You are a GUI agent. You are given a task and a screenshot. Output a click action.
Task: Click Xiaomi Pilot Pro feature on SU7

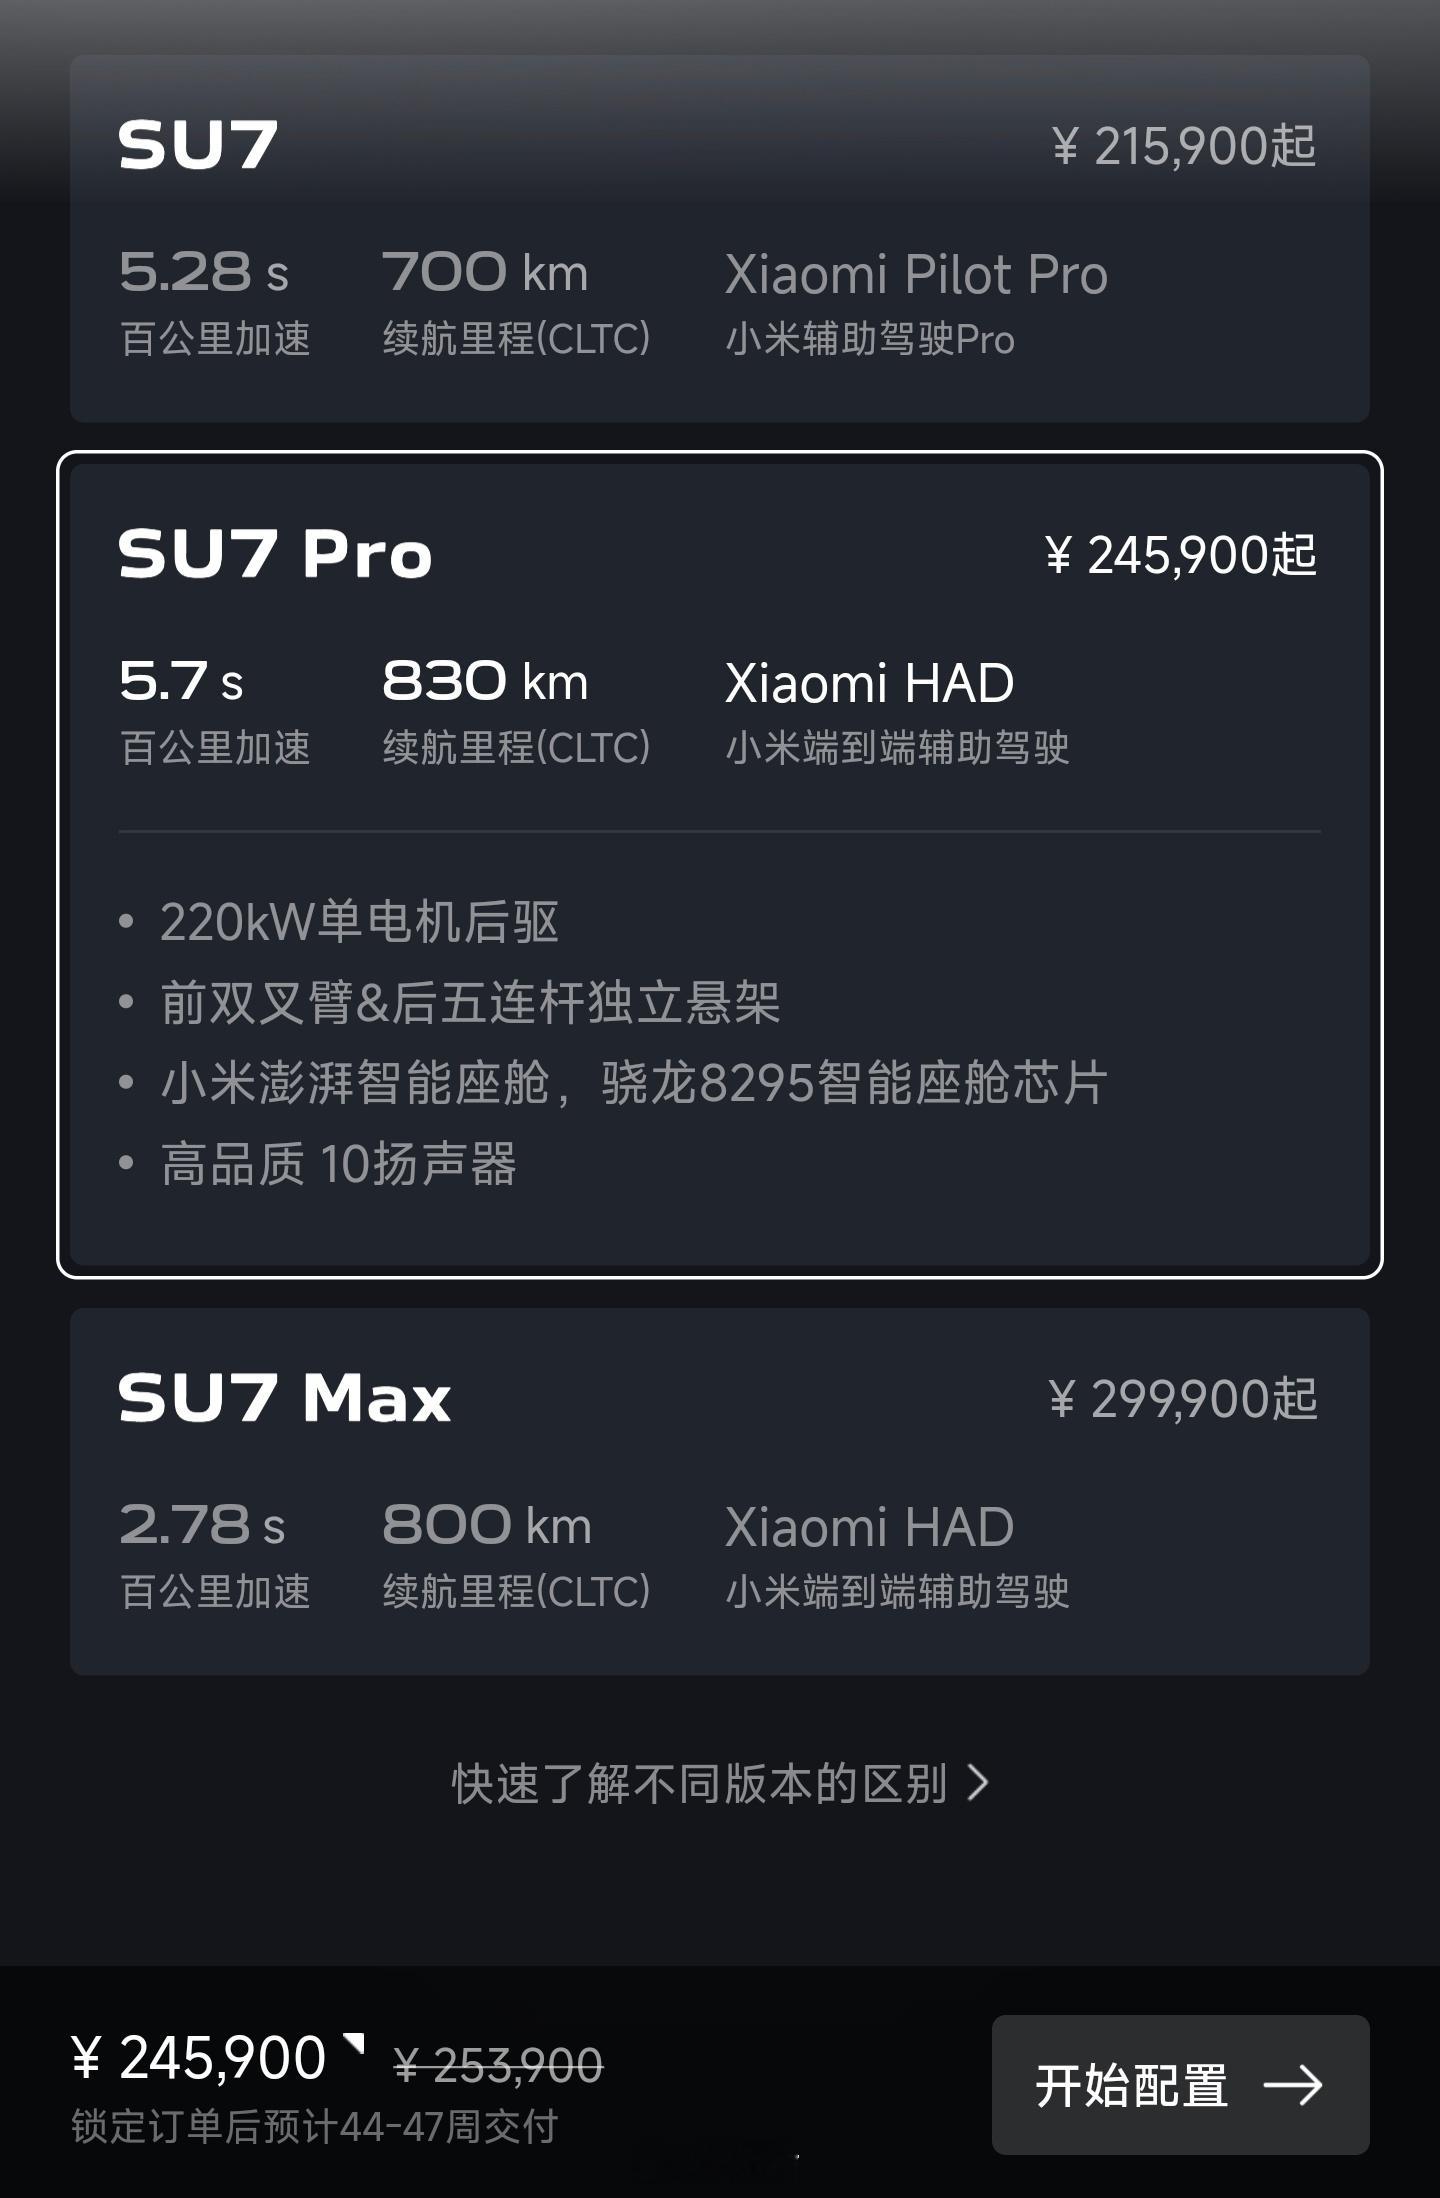pos(916,274)
